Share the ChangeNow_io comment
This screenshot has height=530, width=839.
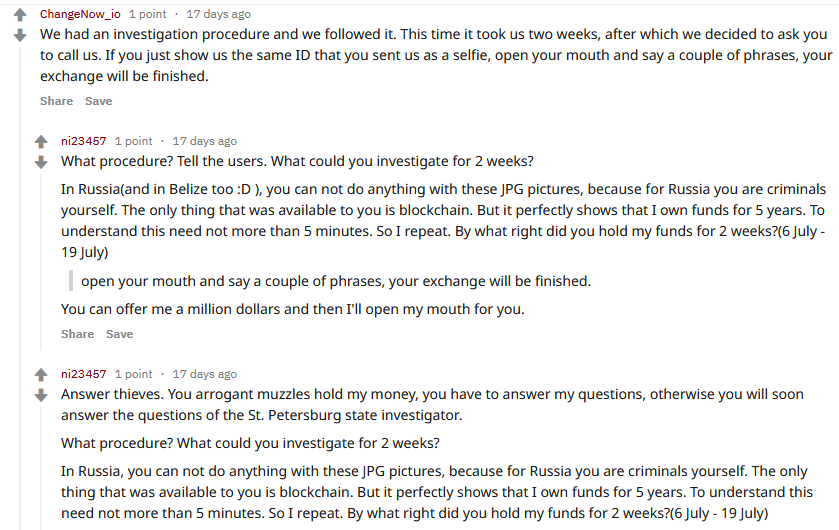tap(56, 101)
